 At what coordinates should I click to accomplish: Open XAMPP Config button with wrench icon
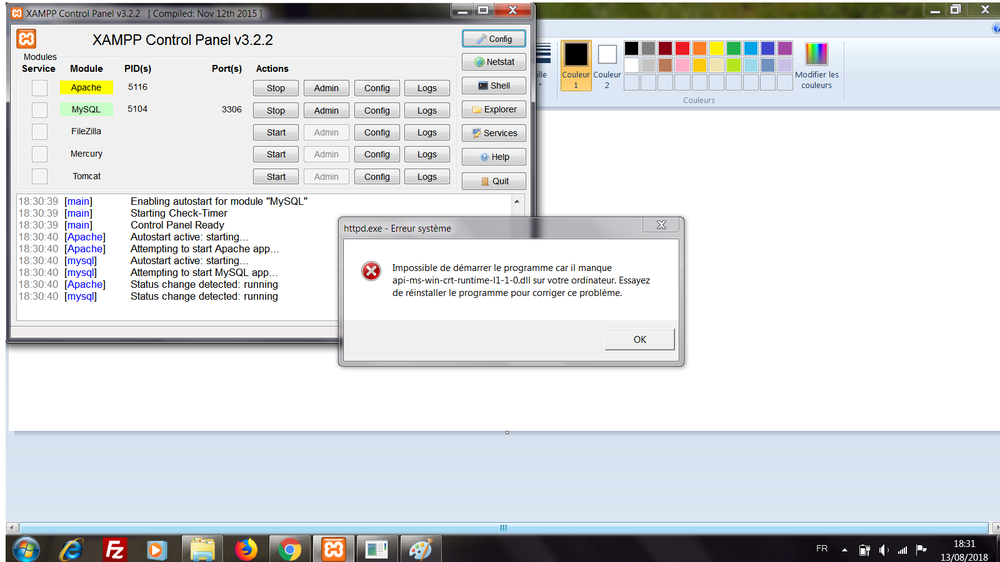click(x=494, y=39)
